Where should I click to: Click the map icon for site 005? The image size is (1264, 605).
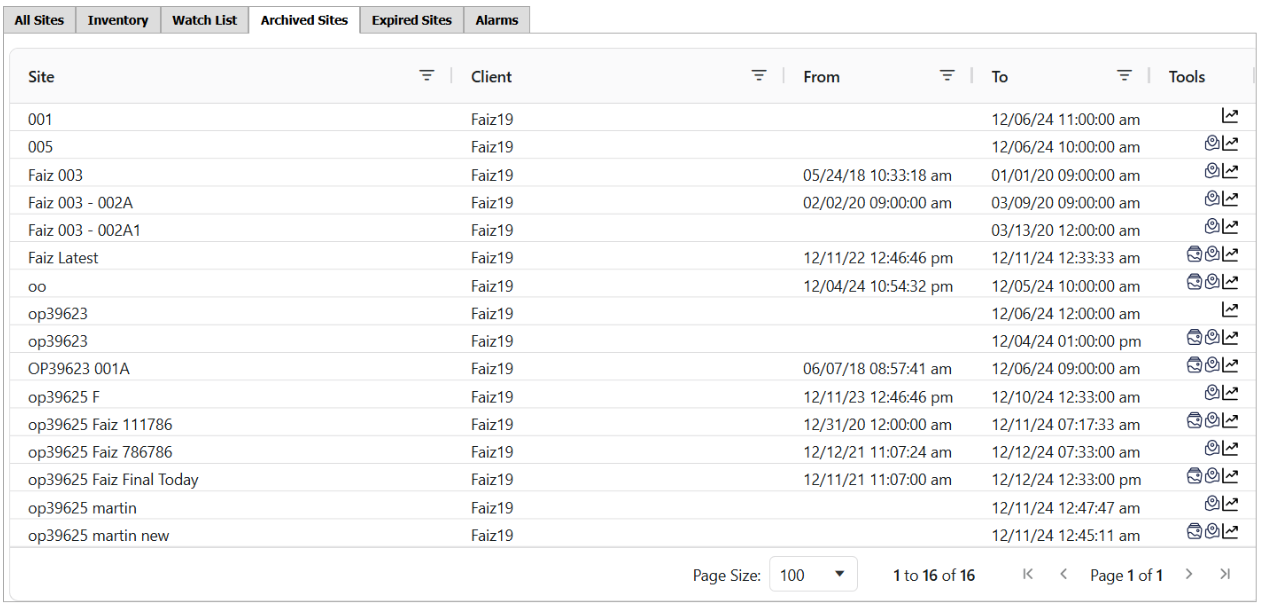click(x=1212, y=144)
